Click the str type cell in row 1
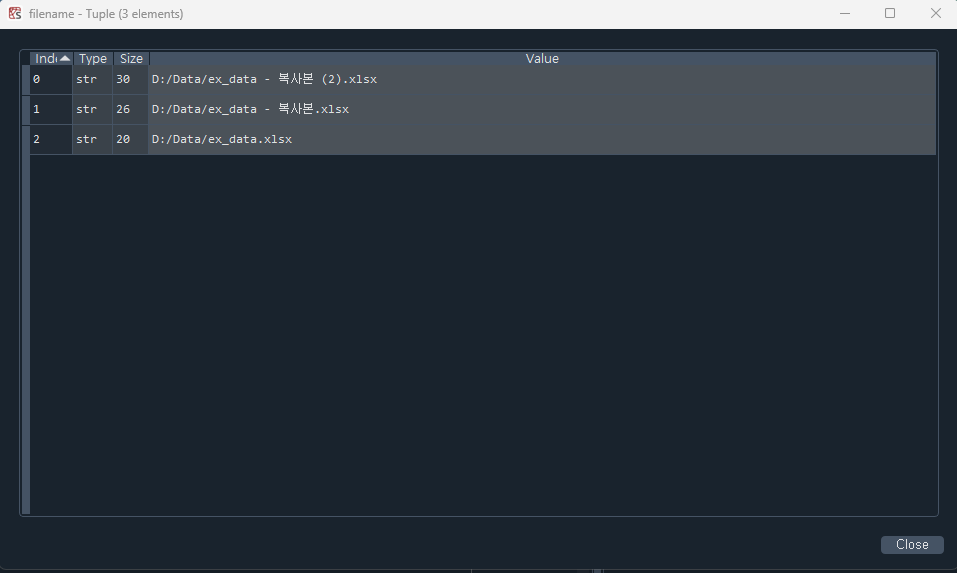 [93, 109]
